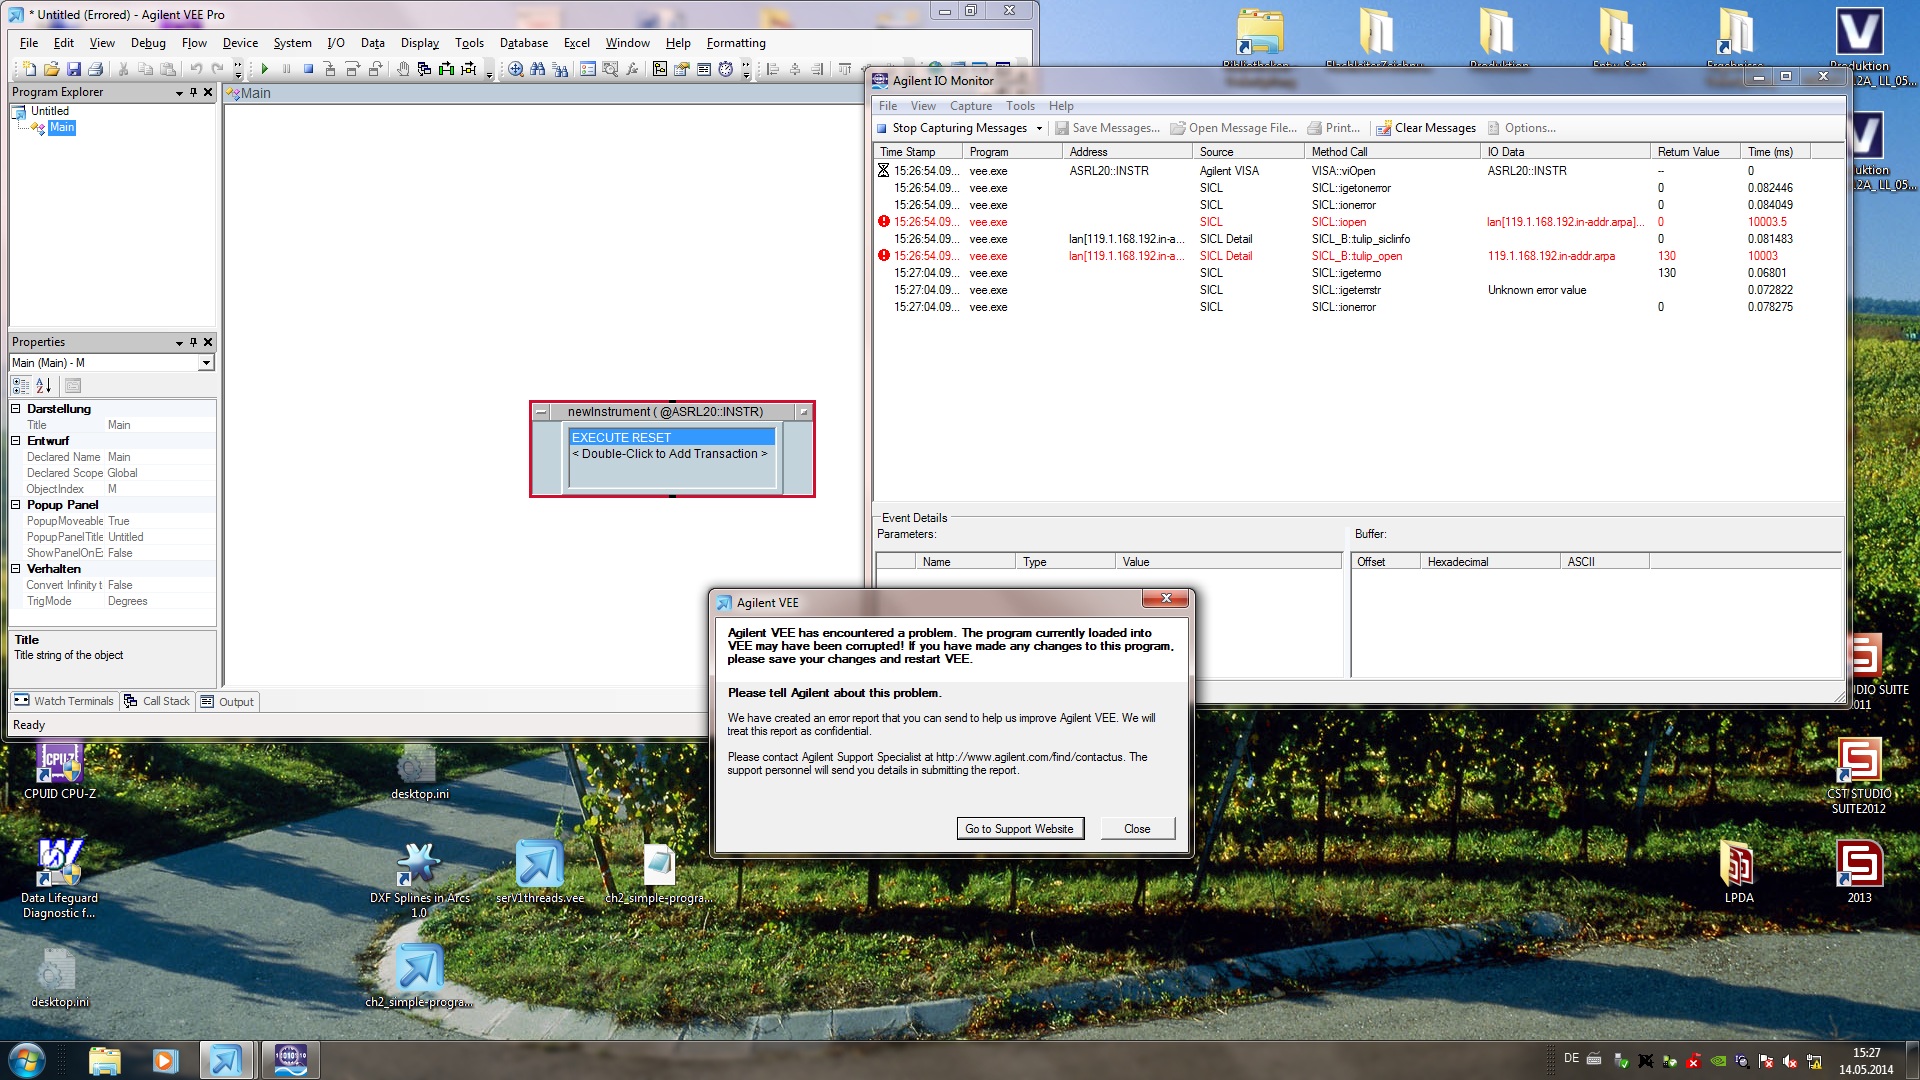Click the Open folder toolbar icon
Viewport: 1920px width, 1080px height.
click(51, 69)
